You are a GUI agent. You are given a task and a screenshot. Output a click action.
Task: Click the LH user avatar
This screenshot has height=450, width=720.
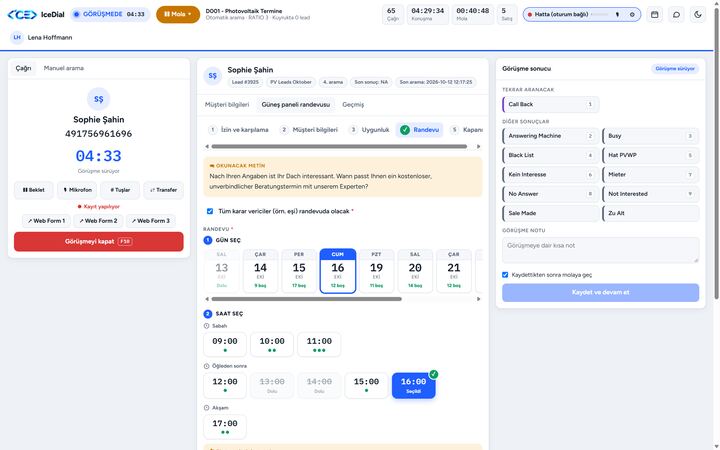(17, 37)
